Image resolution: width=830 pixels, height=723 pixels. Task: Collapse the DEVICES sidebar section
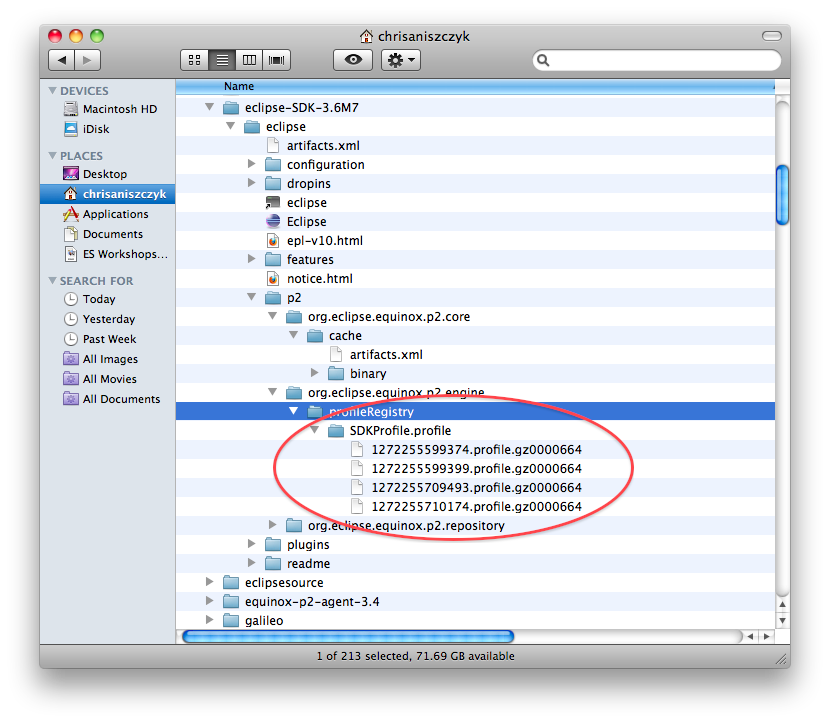click(x=52, y=91)
